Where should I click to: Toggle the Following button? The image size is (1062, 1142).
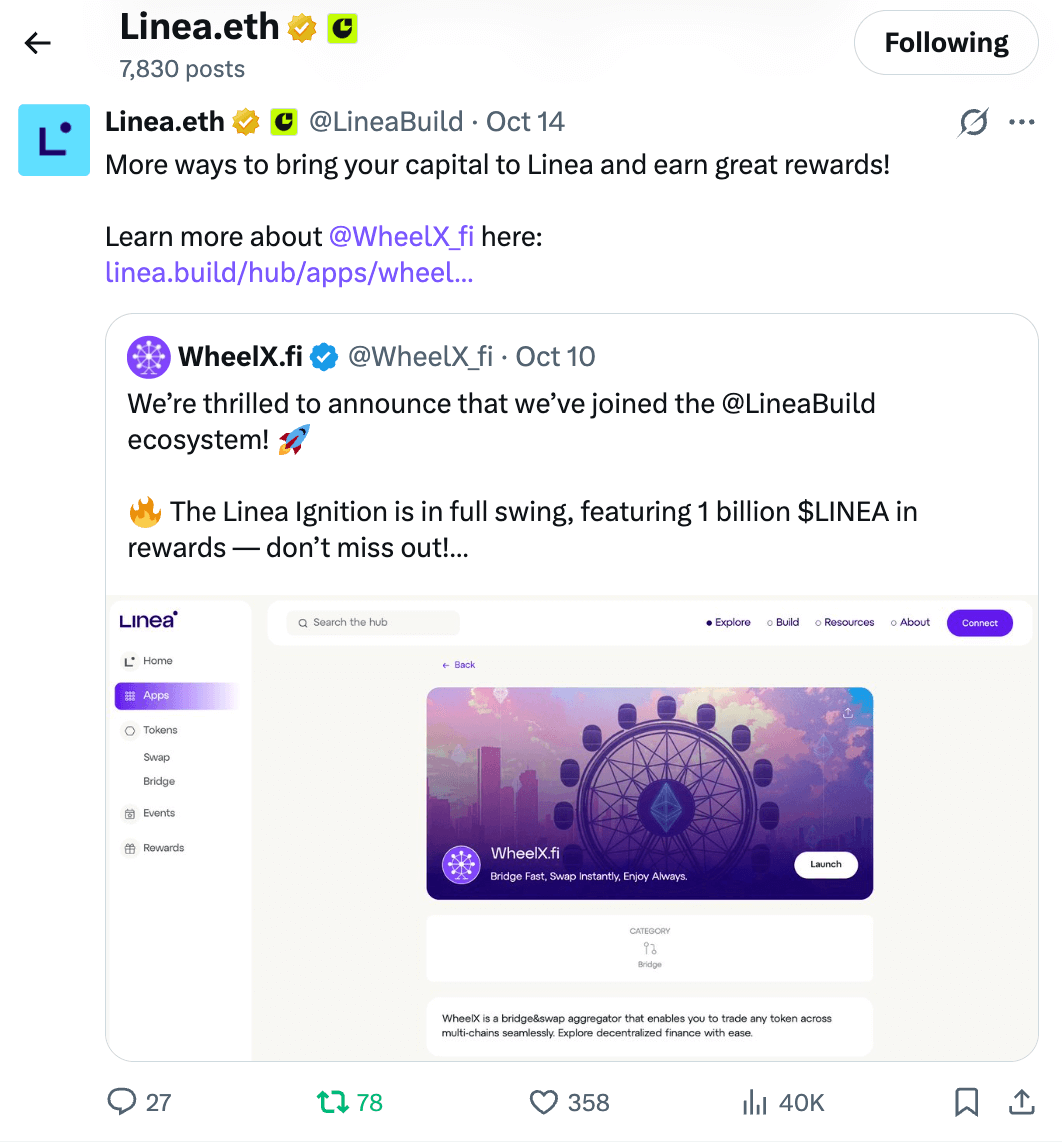pyautogui.click(x=946, y=43)
